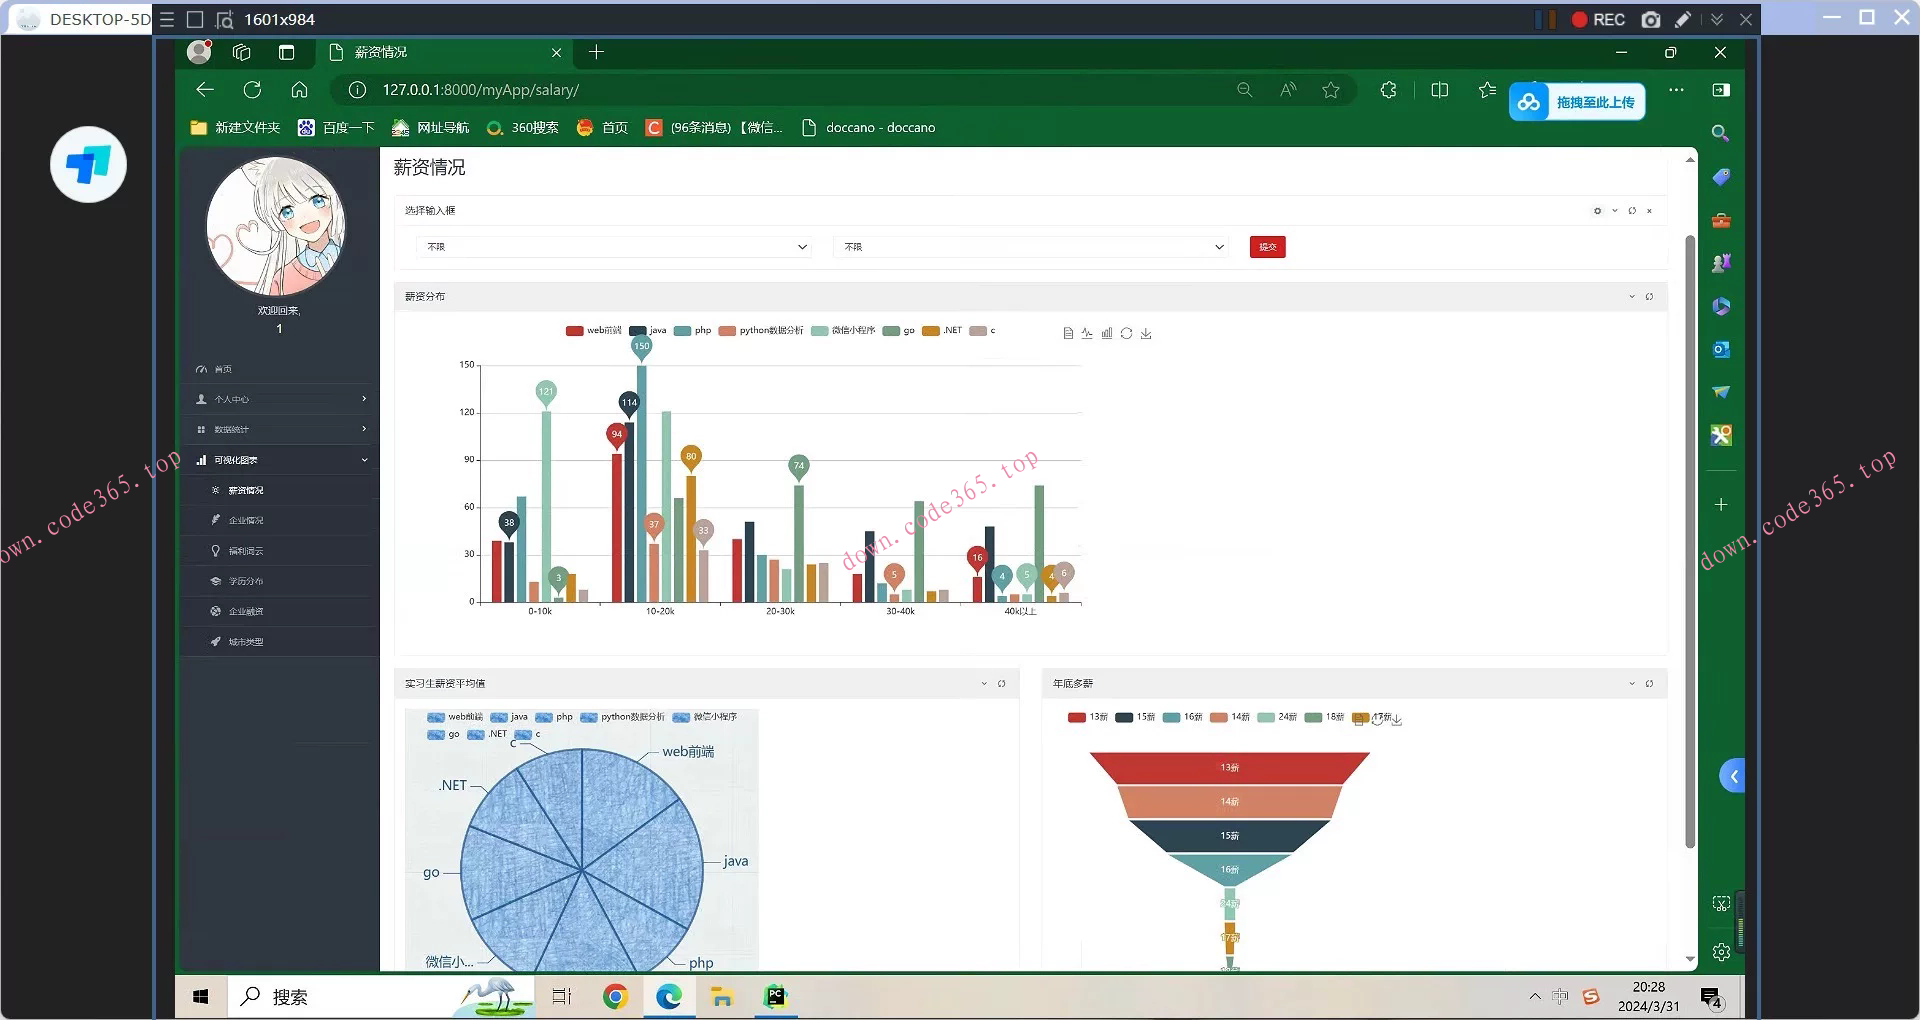
Task: Toggle the .NET legend in bar chart
Action: pyautogui.click(x=942, y=331)
